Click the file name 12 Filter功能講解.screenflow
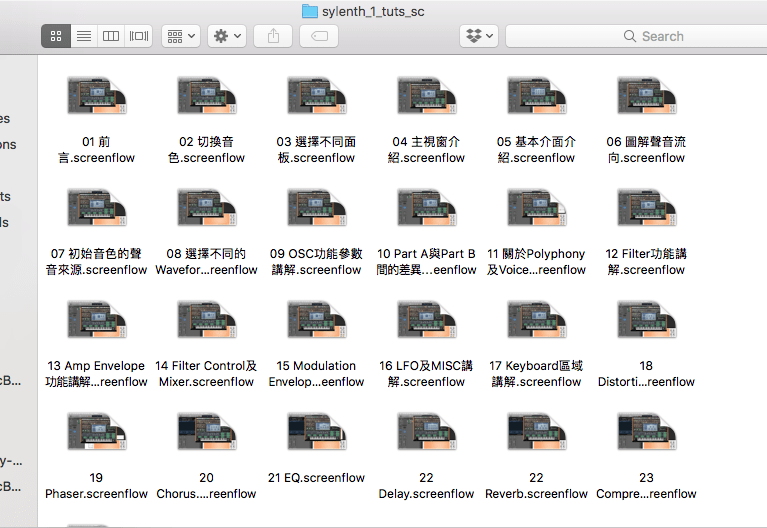767x528 pixels. pos(647,262)
